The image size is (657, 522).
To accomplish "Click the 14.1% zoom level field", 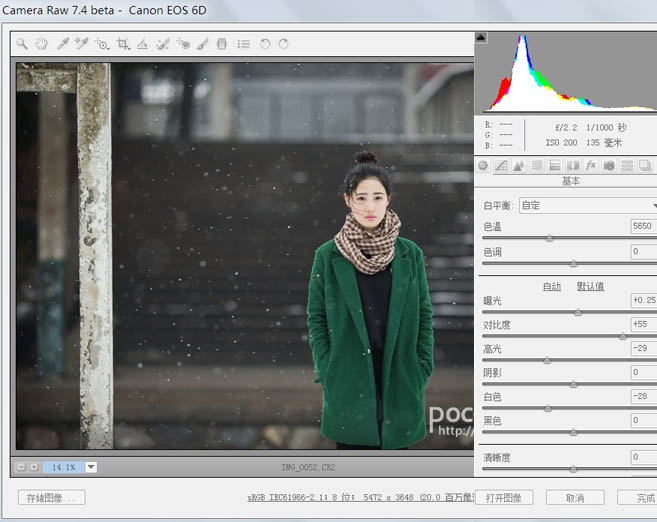I will point(64,467).
